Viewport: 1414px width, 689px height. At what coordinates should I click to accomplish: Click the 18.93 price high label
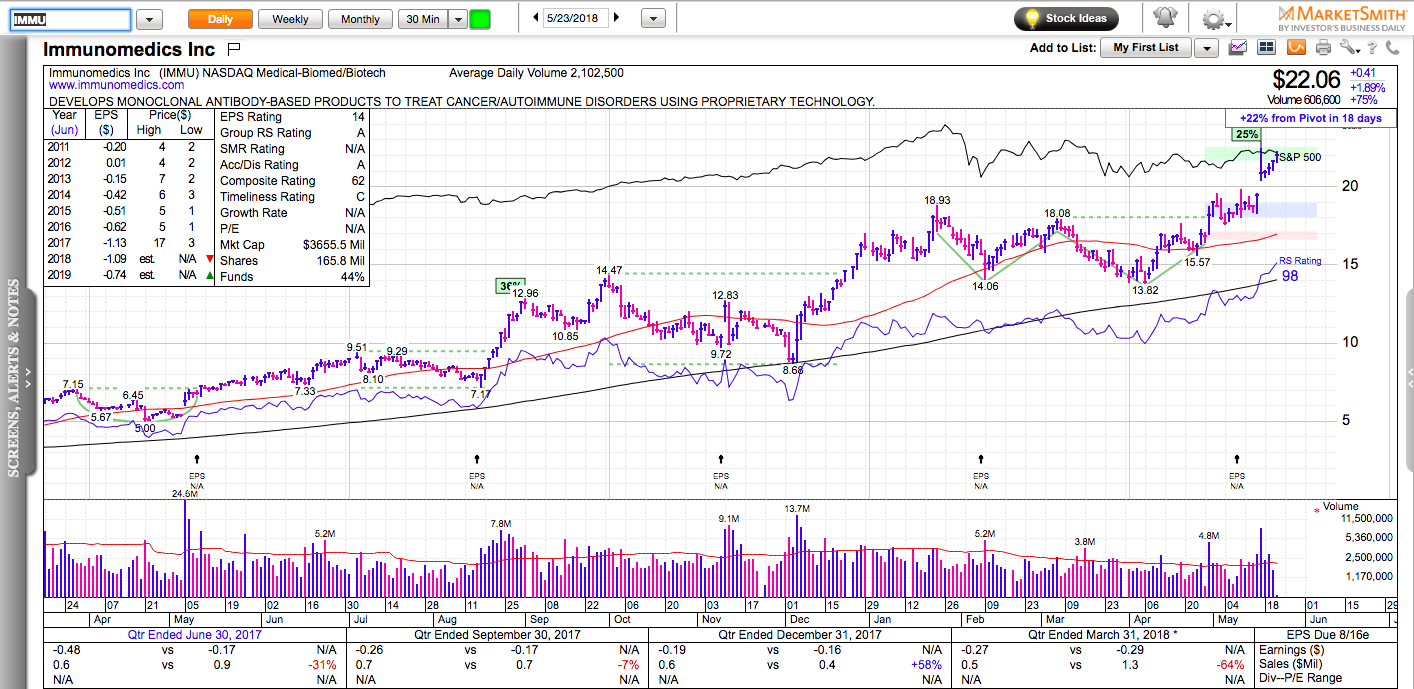point(937,200)
